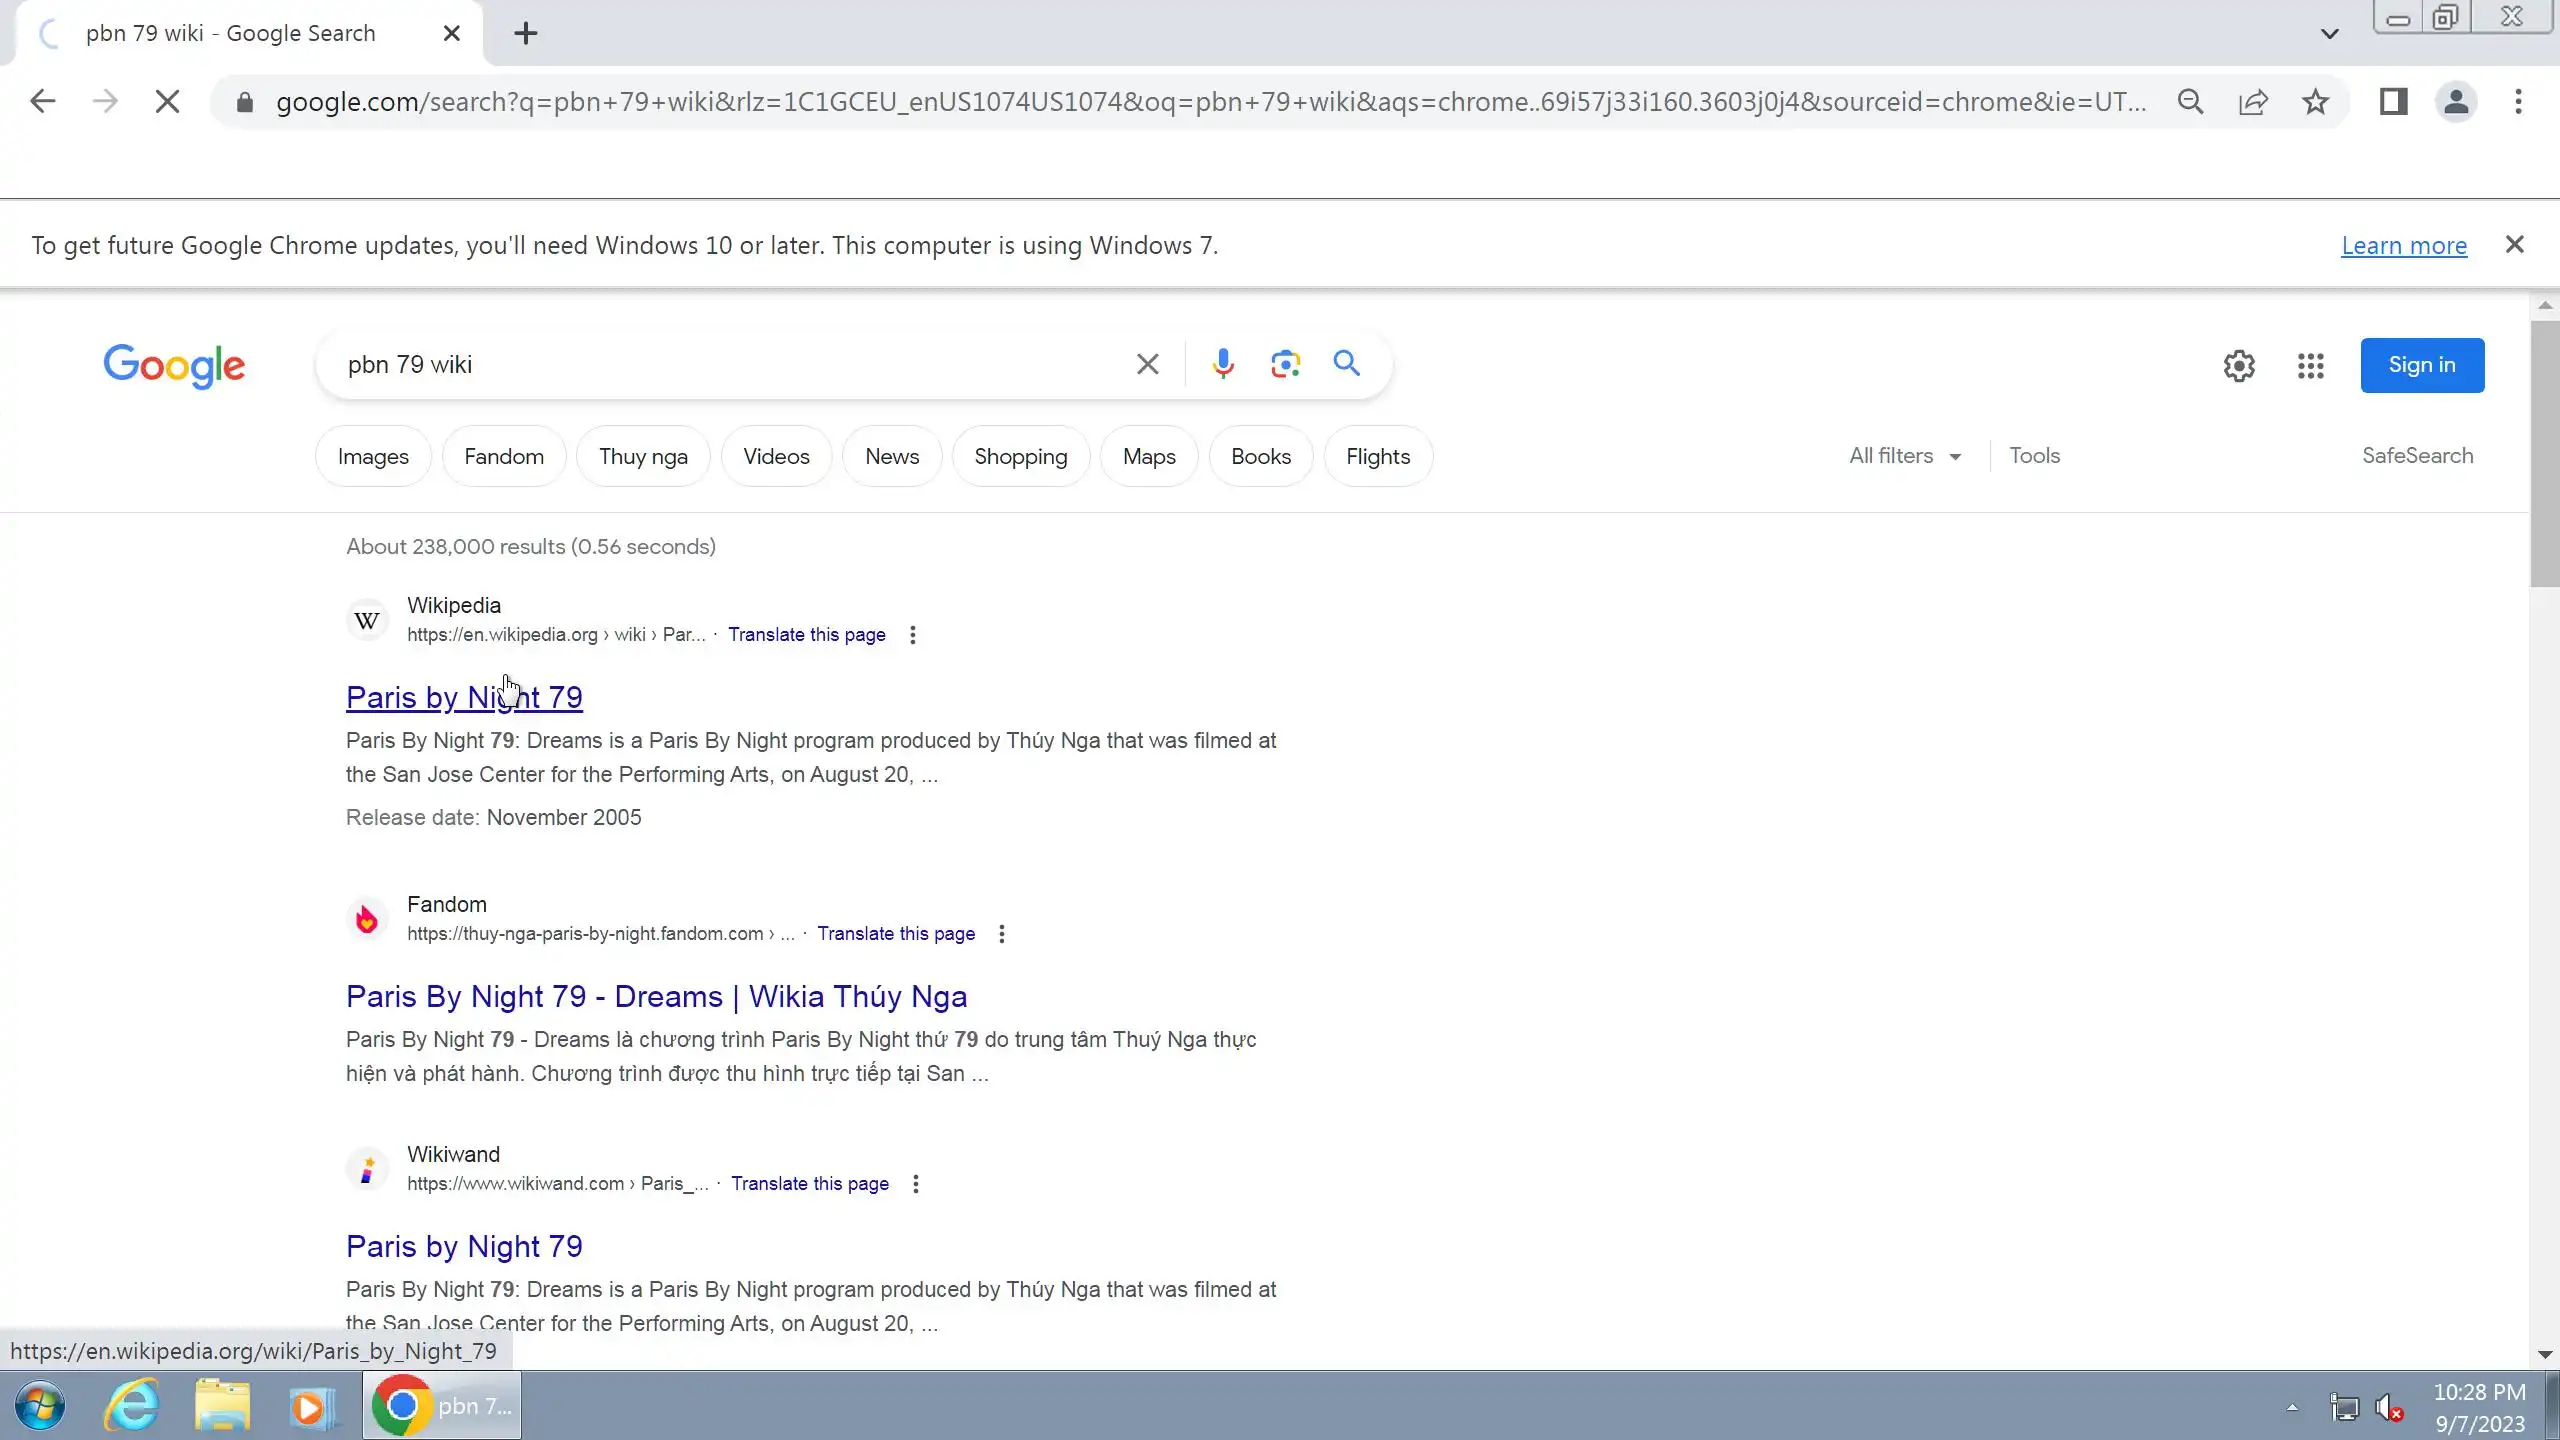Dismiss the Chrome update notification bar
This screenshot has height=1440, width=2560.
tap(2514, 245)
